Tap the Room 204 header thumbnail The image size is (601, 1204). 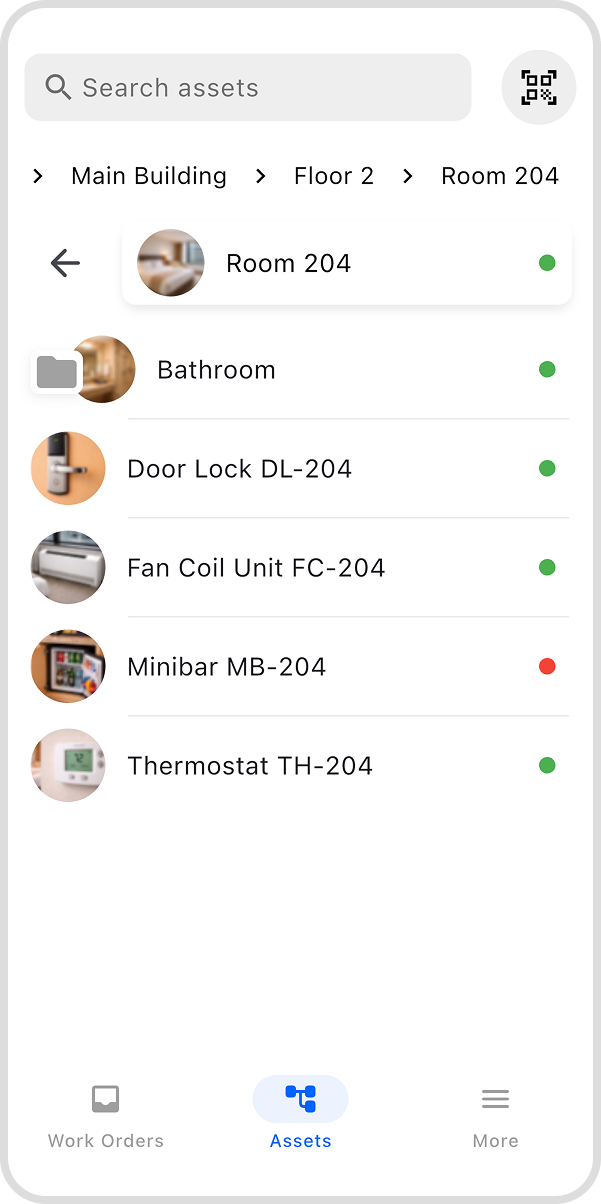[171, 263]
